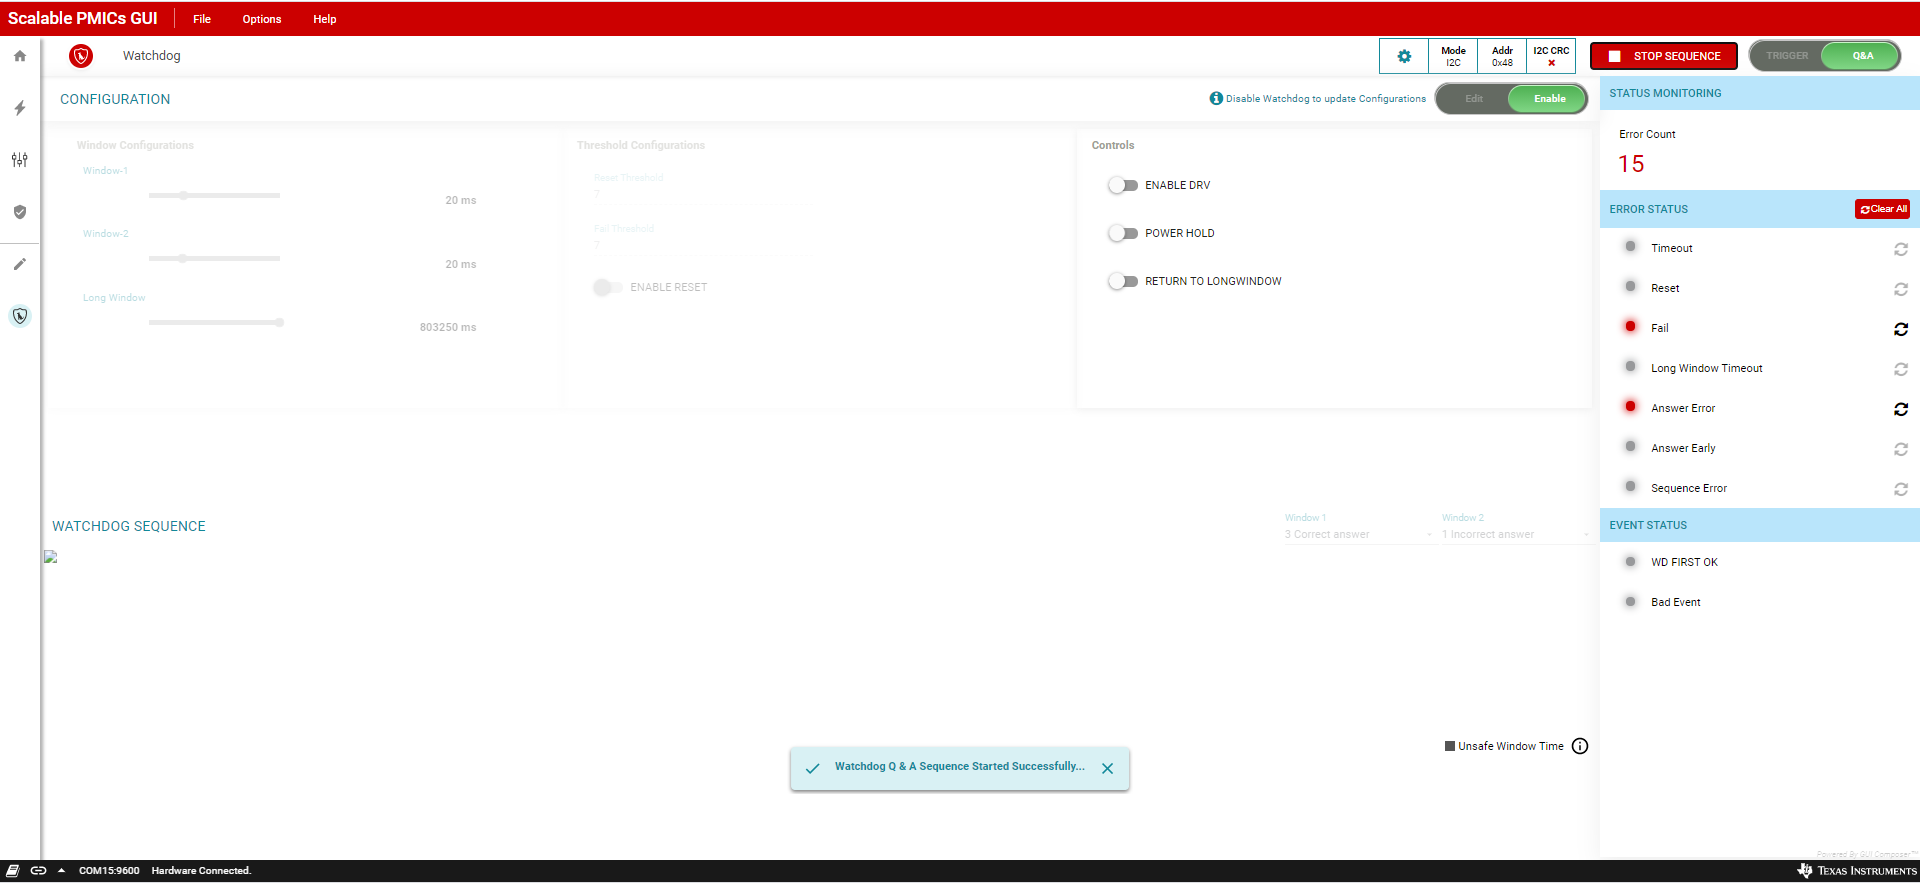Enable RETURN TO LONGWINDOW toggle
This screenshot has width=1920, height=883.
1123,281
